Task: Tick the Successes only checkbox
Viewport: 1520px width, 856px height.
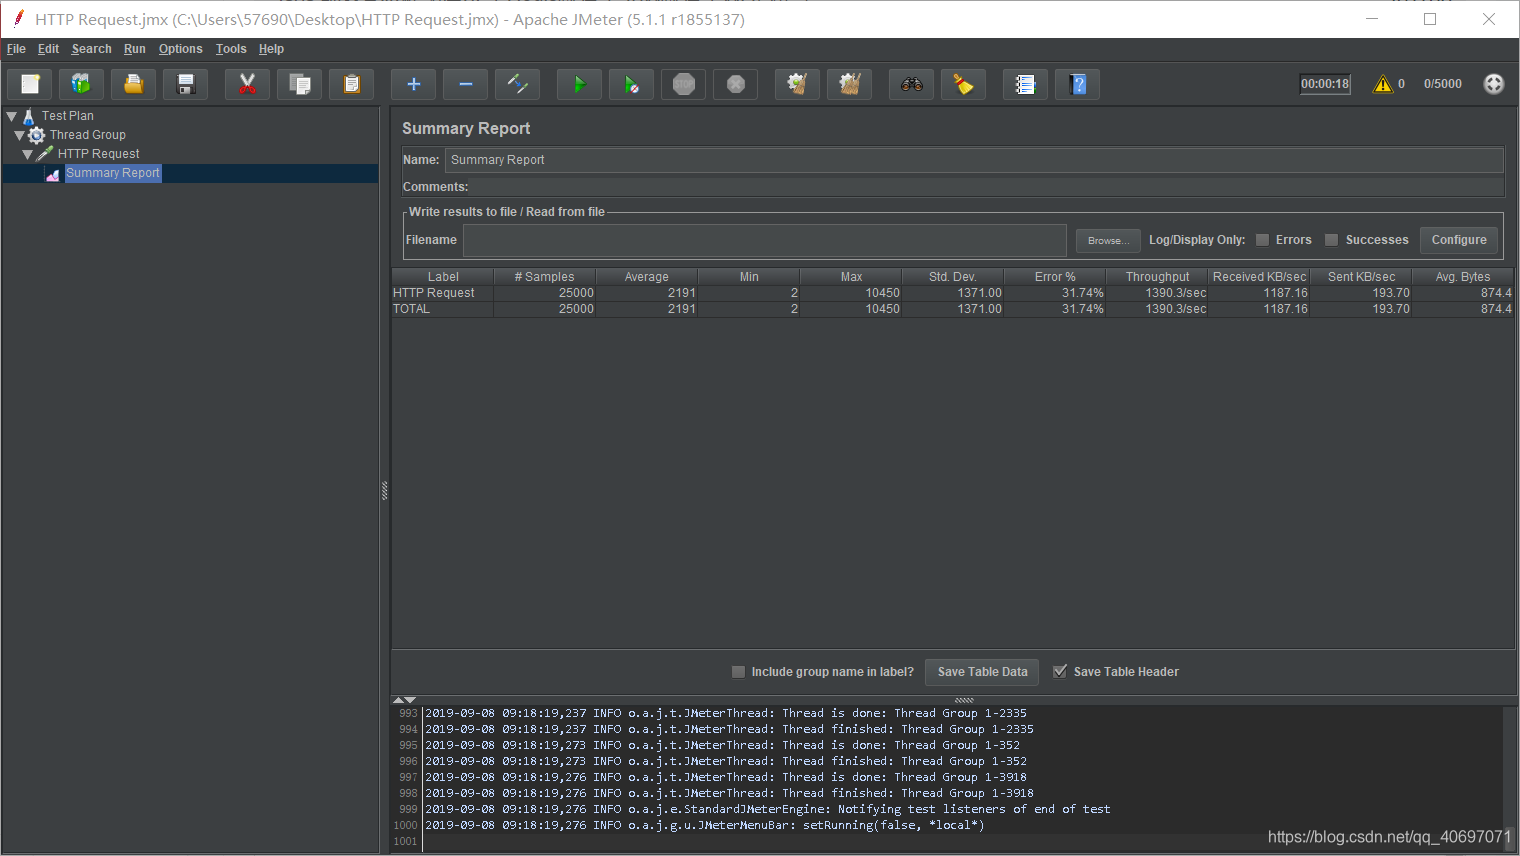Action: pos(1332,240)
